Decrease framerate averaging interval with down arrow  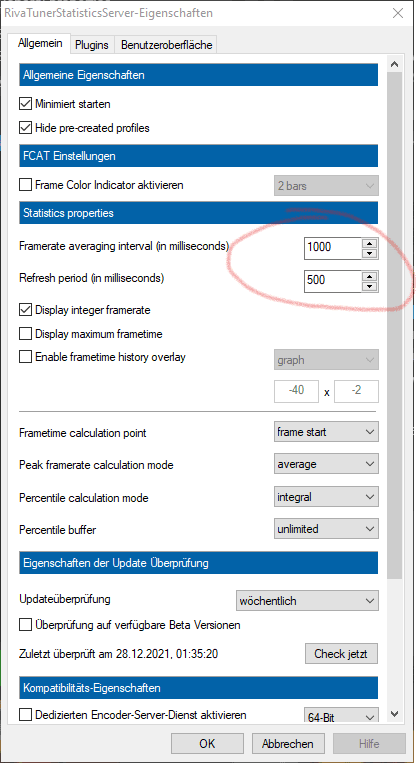[370, 253]
